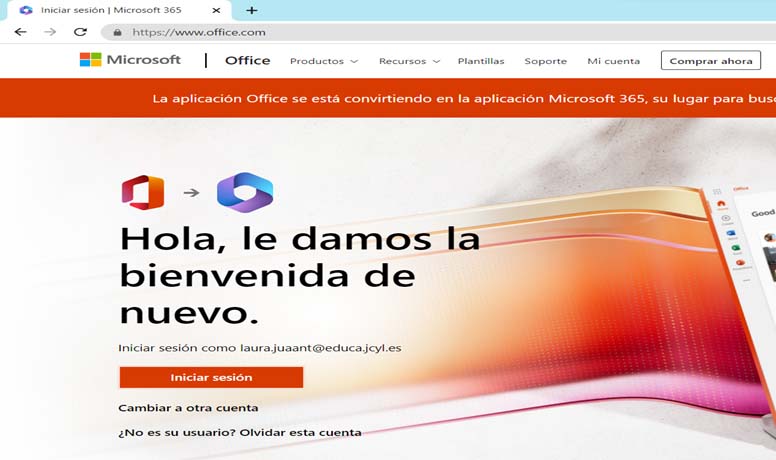Reload the page with the refresh icon
776x460 pixels.
(x=80, y=32)
